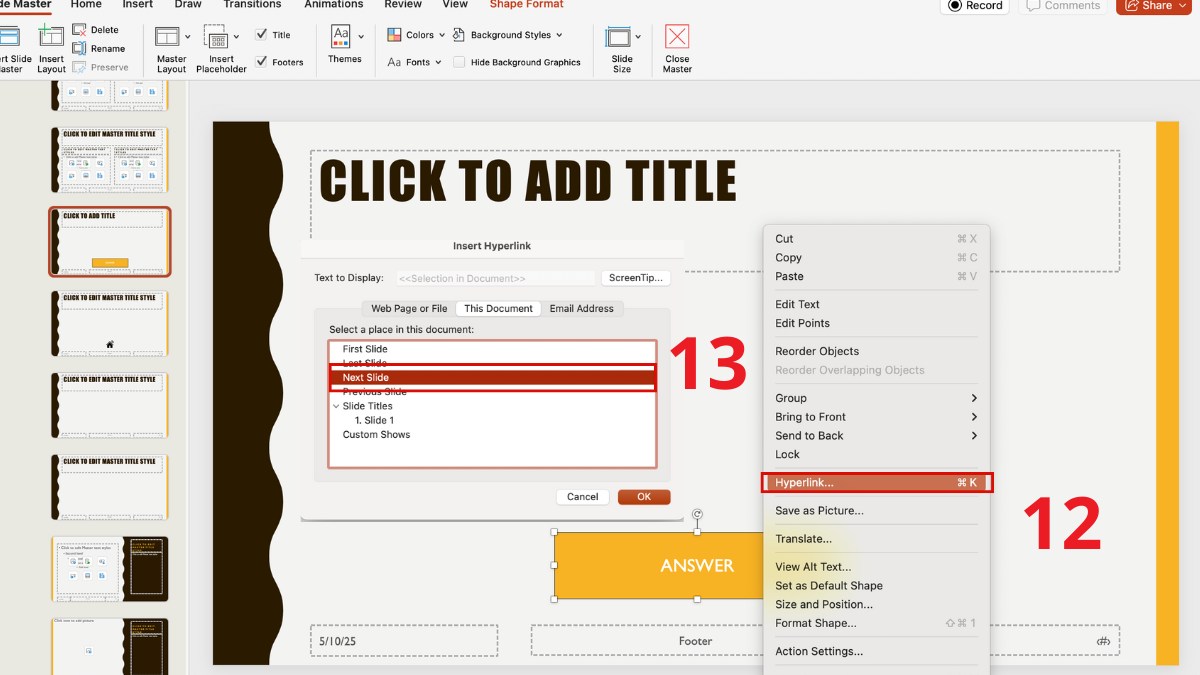1200x675 pixels.
Task: Switch to the Home ribbon tab
Action: click(86, 5)
